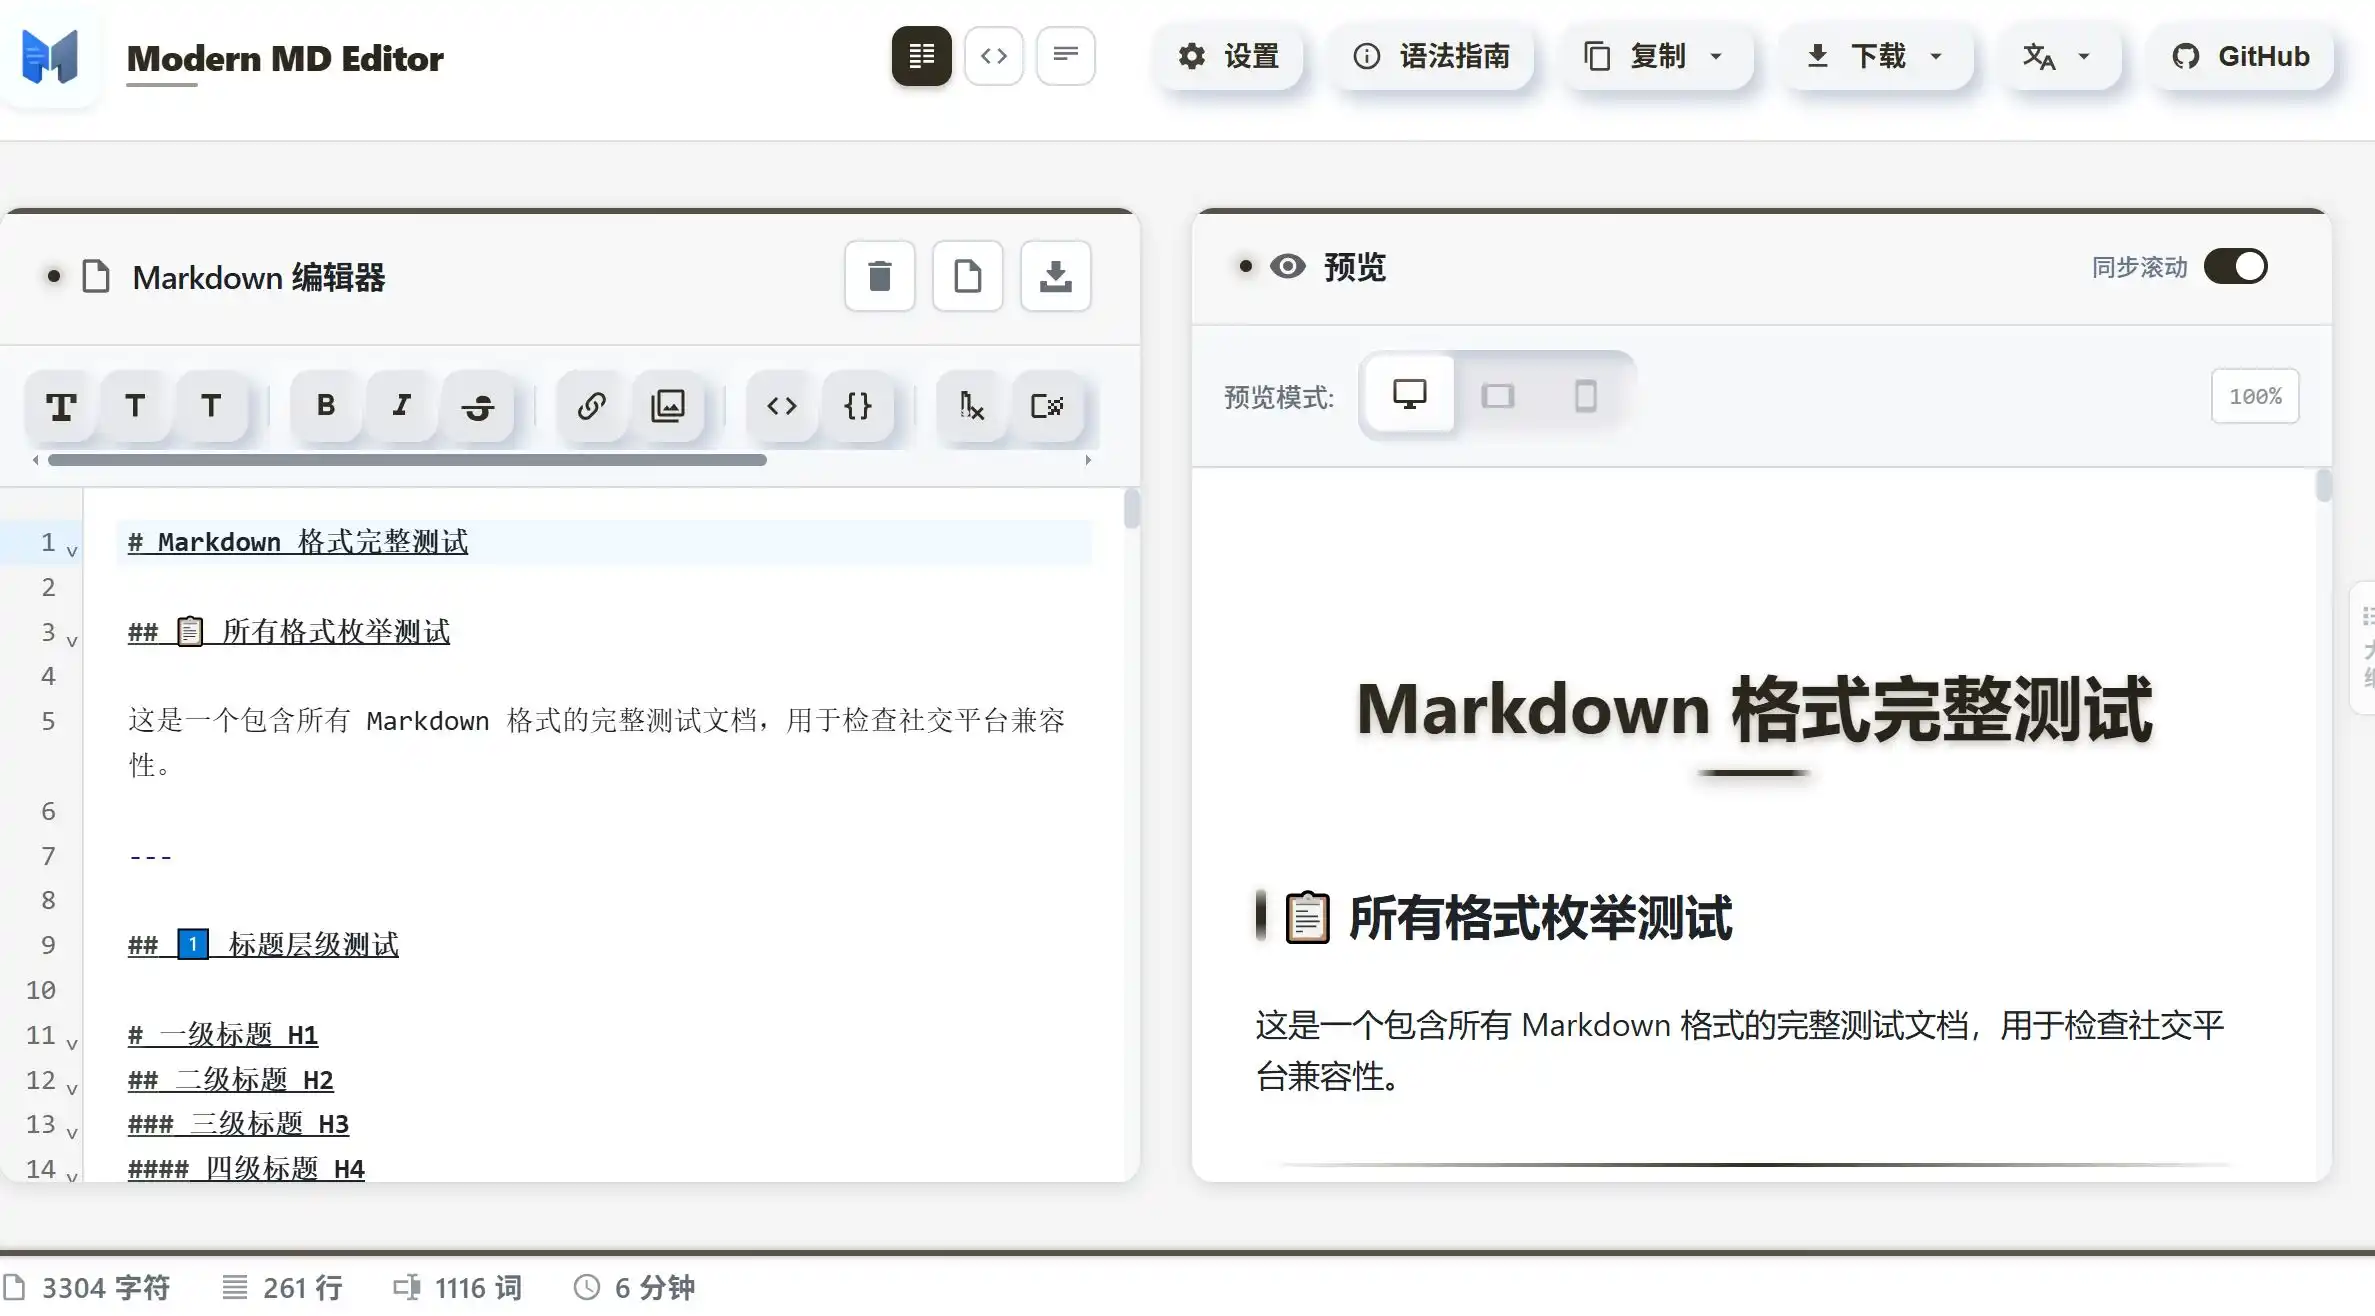
Task: Click editor line '## 标题层级测试'
Action: point(263,945)
